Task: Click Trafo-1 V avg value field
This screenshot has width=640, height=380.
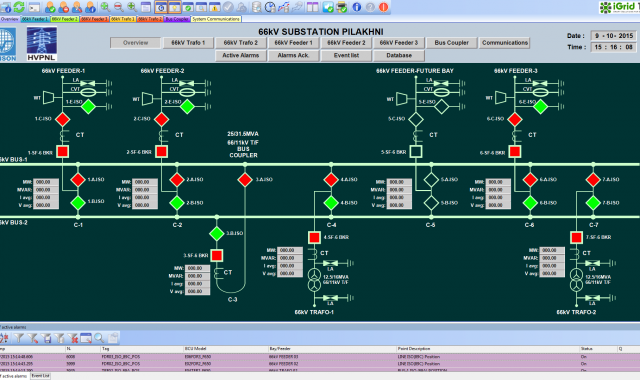Action: pos(290,273)
